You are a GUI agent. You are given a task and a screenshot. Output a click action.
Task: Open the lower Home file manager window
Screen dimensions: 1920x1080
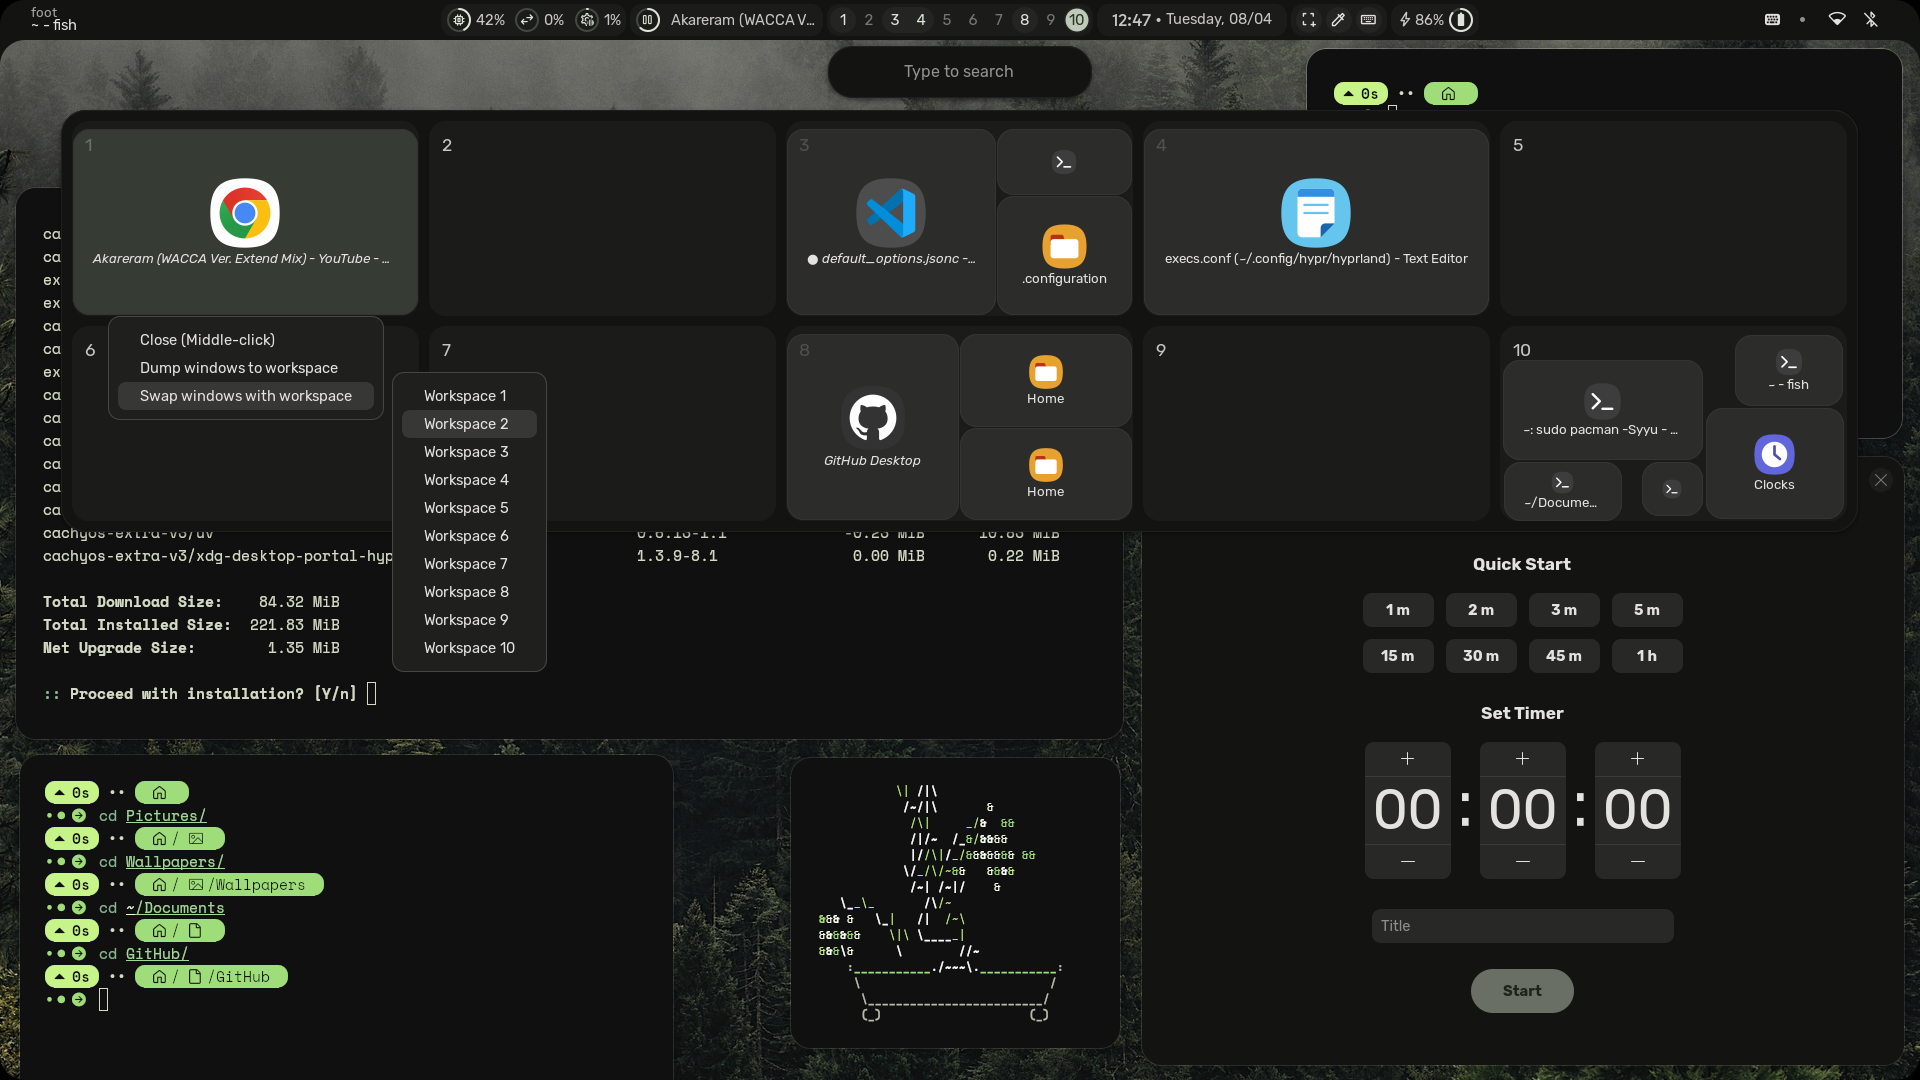pyautogui.click(x=1045, y=474)
